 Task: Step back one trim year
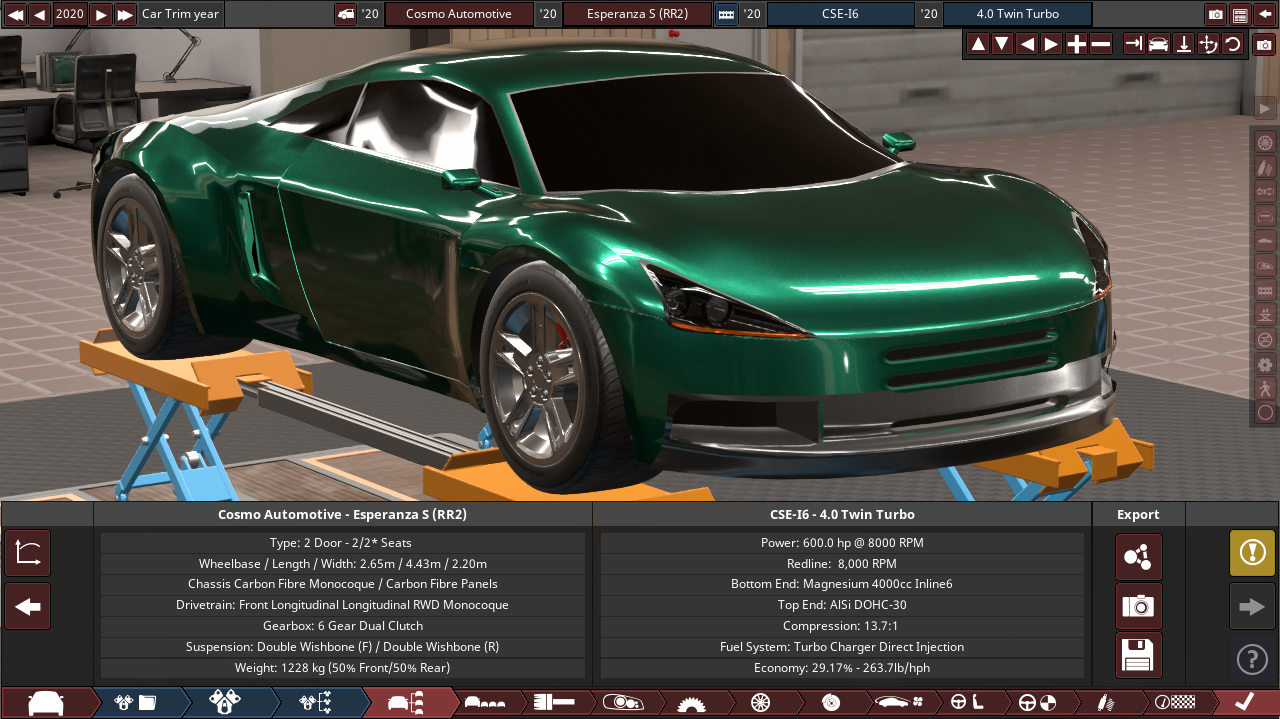pyautogui.click(x=39, y=14)
